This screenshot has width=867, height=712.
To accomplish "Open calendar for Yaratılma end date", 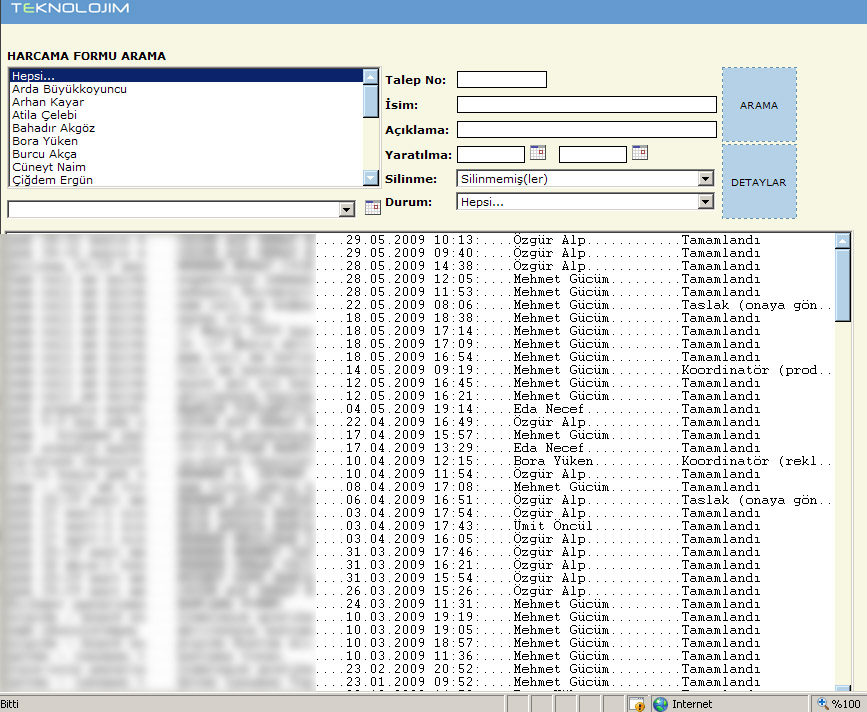I will click(640, 153).
